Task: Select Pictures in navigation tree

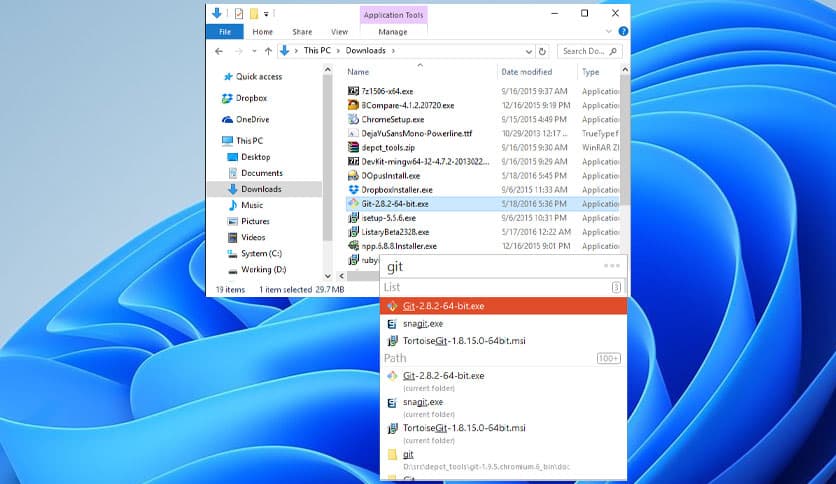Action: 255,221
